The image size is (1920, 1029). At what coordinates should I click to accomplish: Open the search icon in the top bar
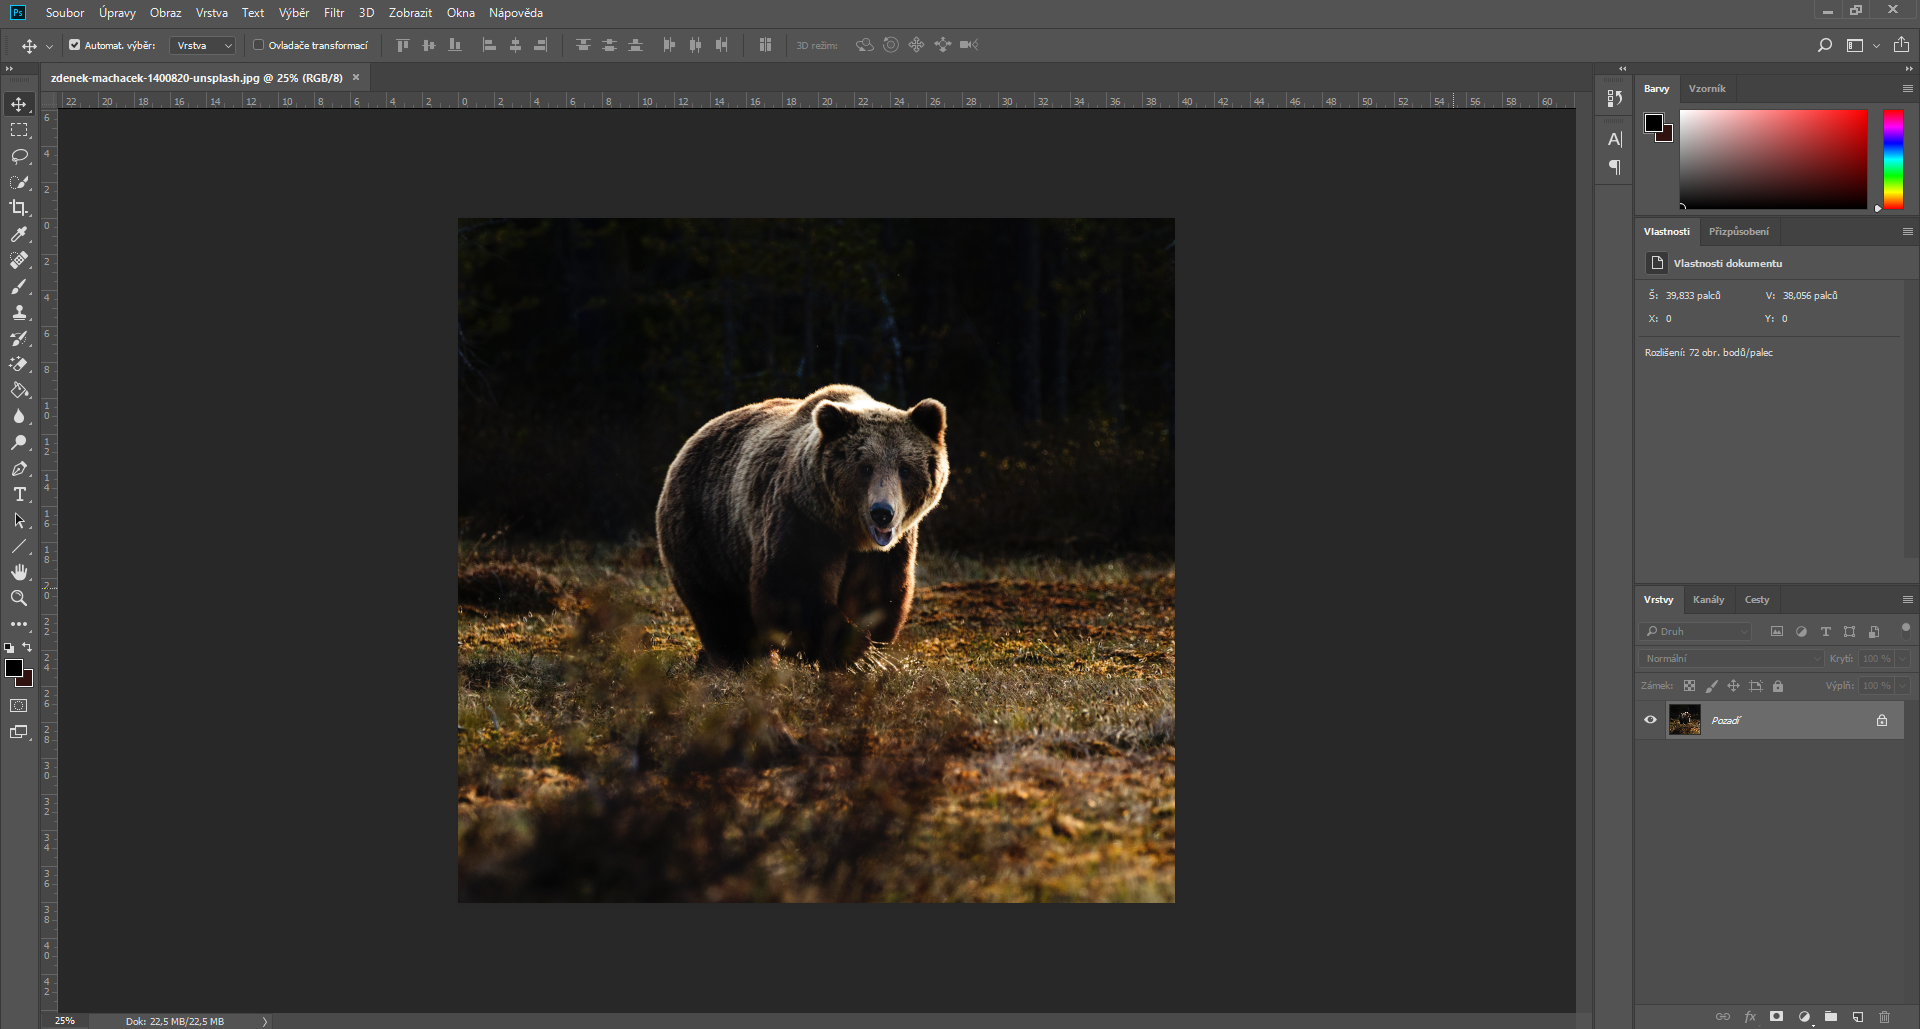[1825, 44]
